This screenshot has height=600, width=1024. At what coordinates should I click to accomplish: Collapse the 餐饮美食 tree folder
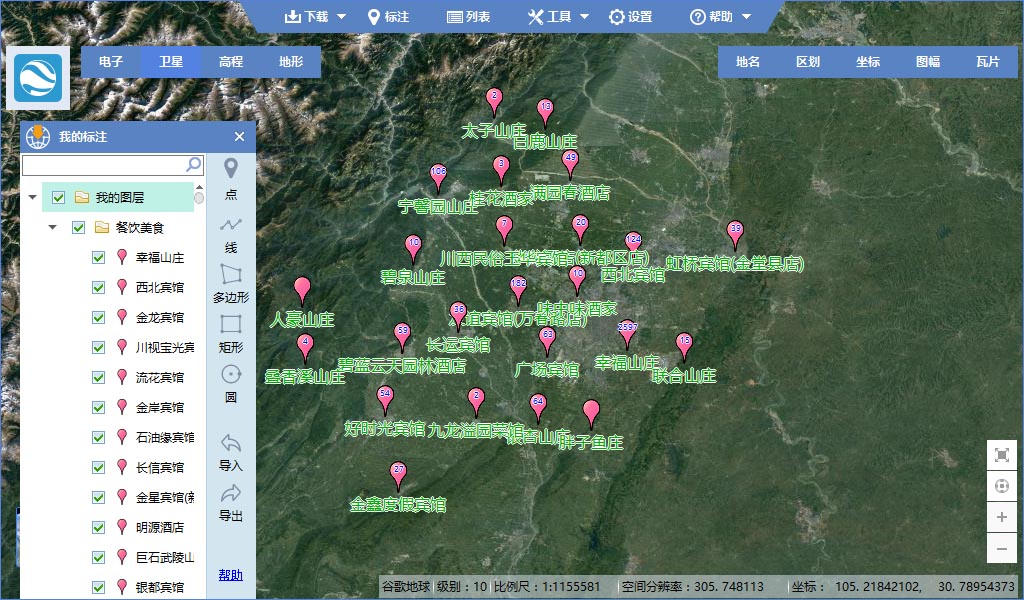tap(53, 228)
